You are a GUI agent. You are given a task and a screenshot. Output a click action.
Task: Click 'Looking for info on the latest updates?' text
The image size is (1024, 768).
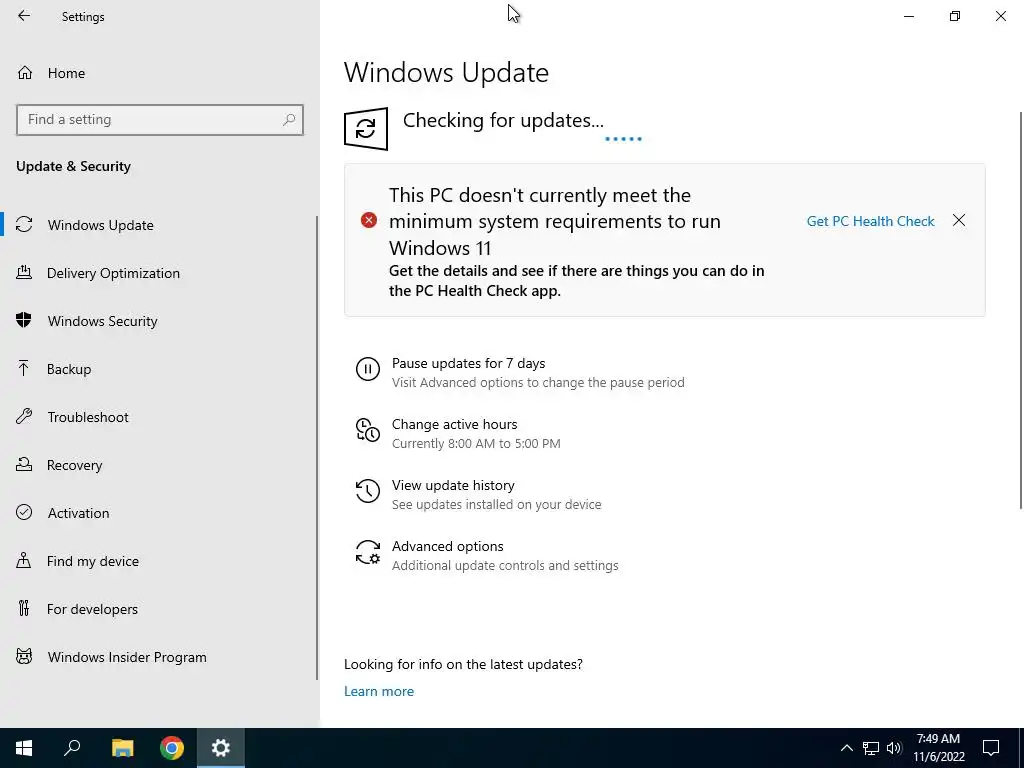pyautogui.click(x=463, y=664)
